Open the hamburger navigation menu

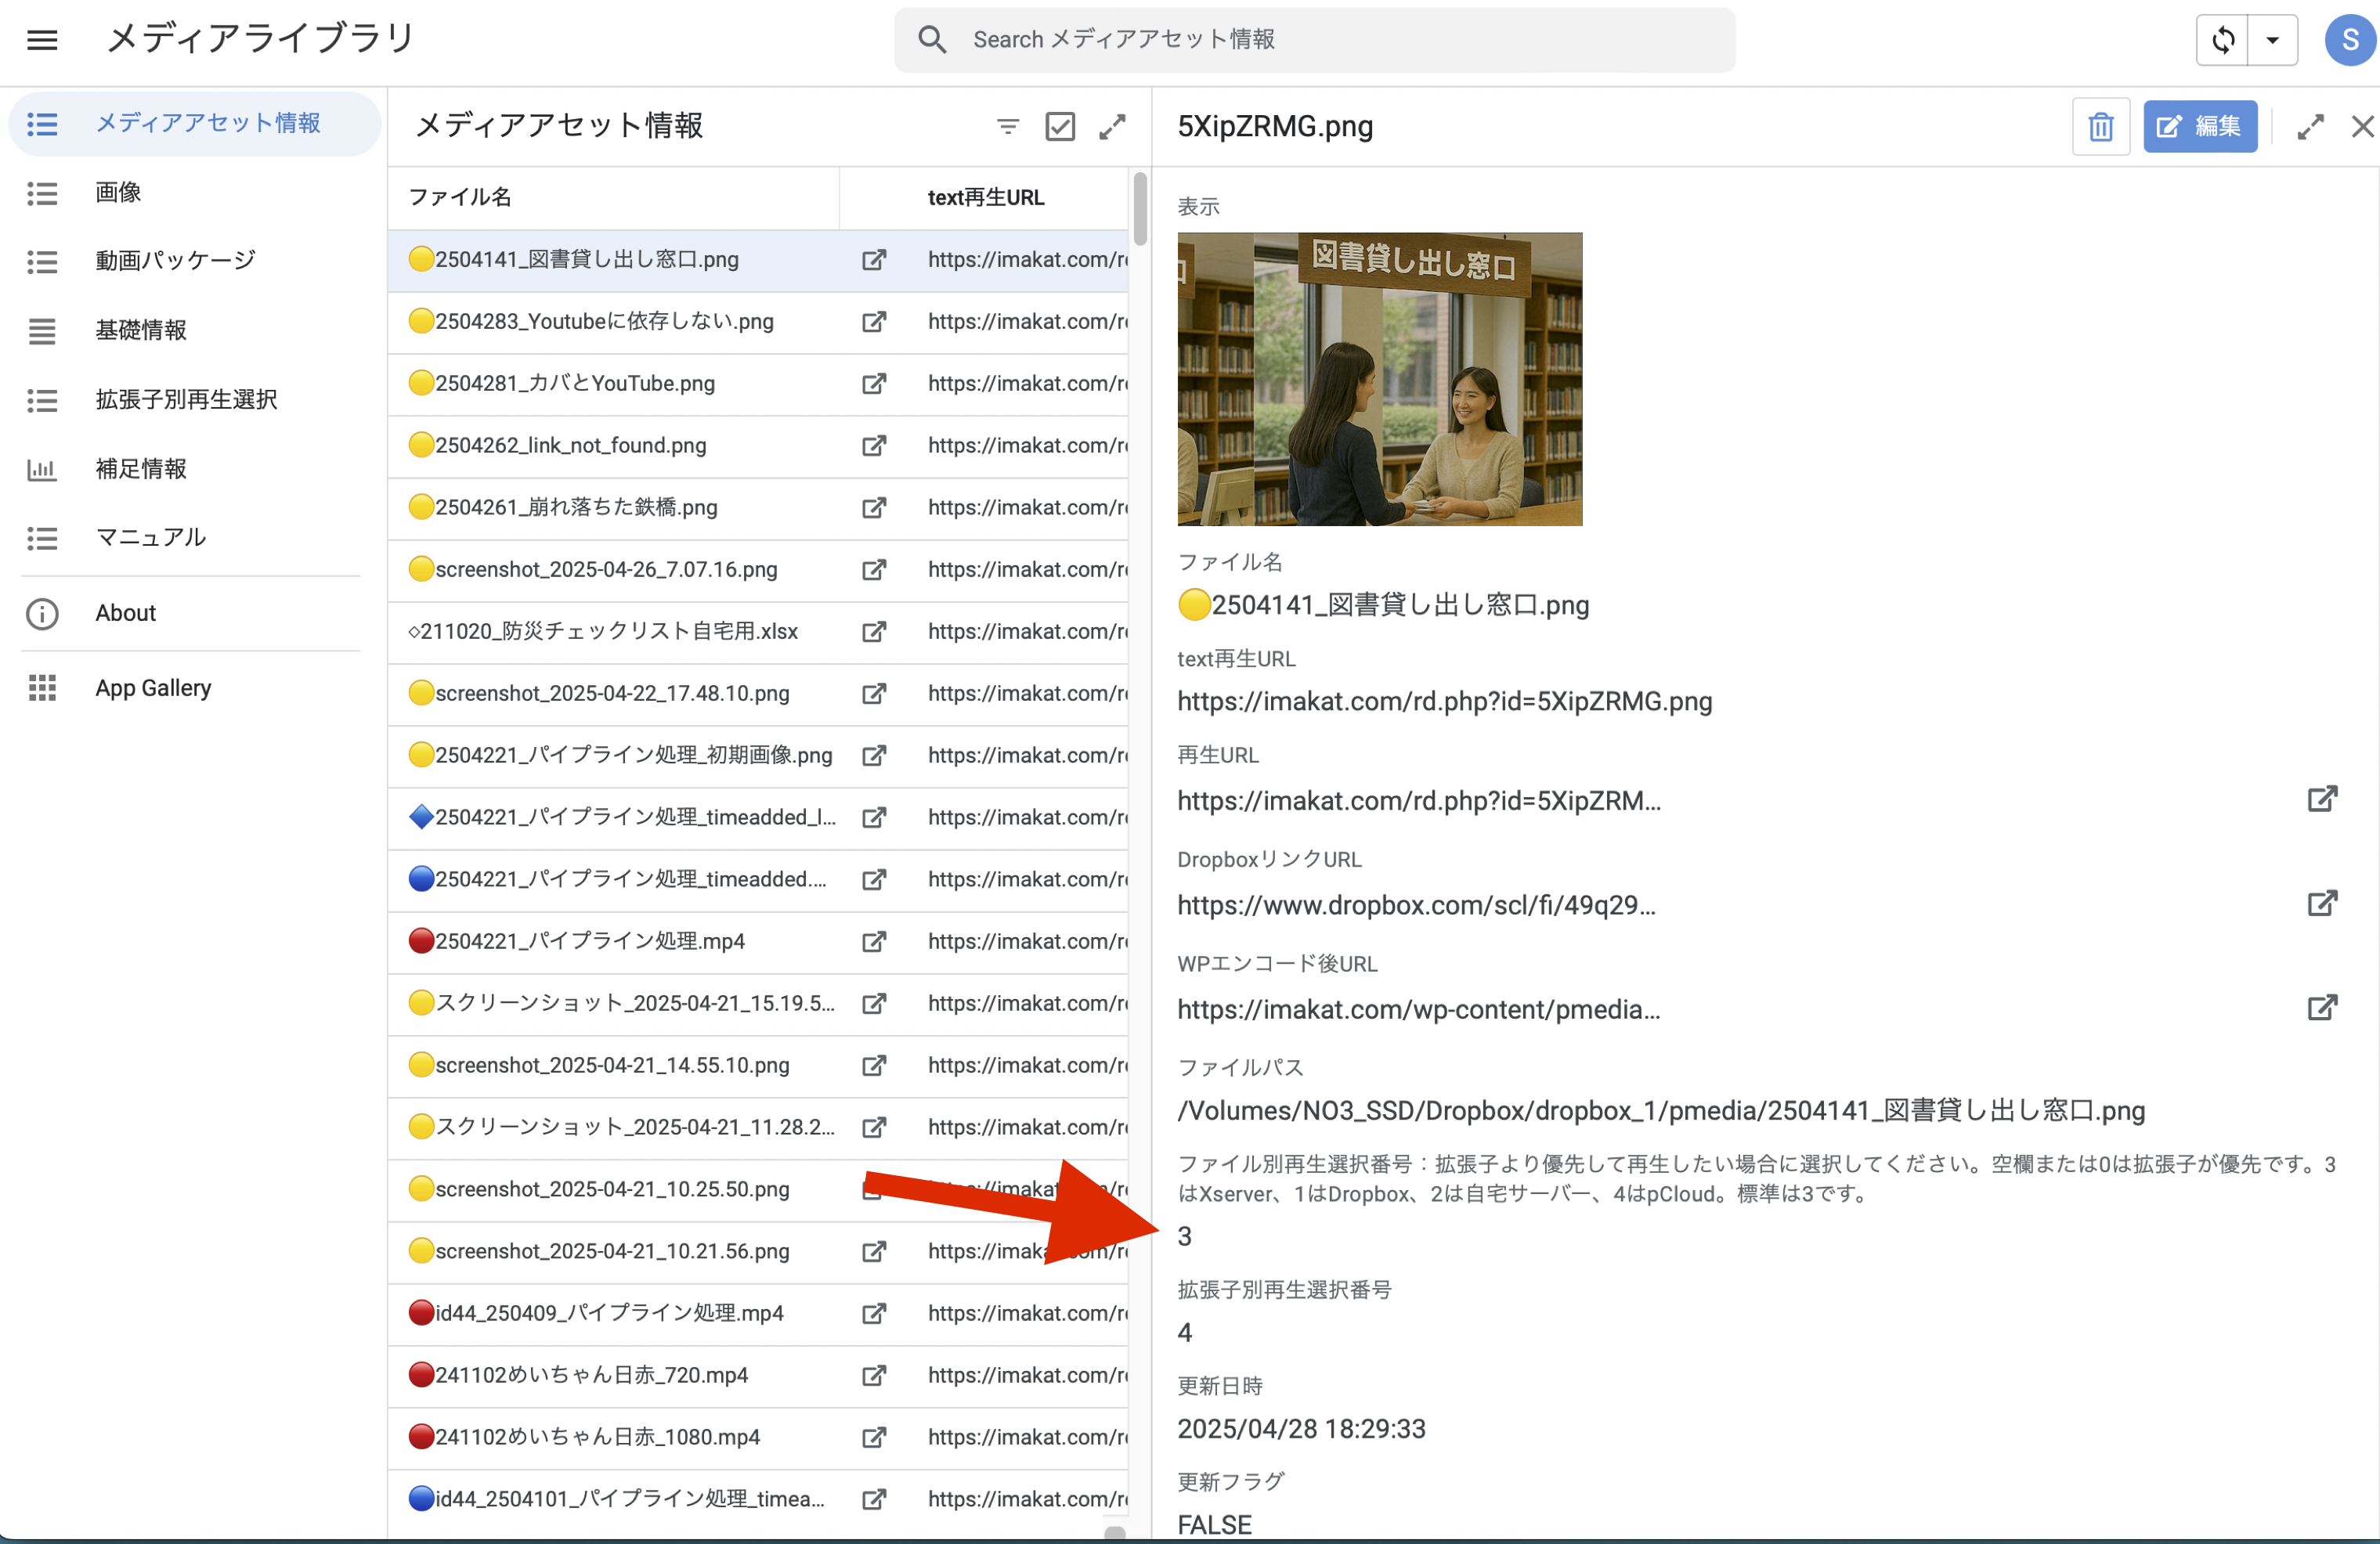click(x=42, y=40)
